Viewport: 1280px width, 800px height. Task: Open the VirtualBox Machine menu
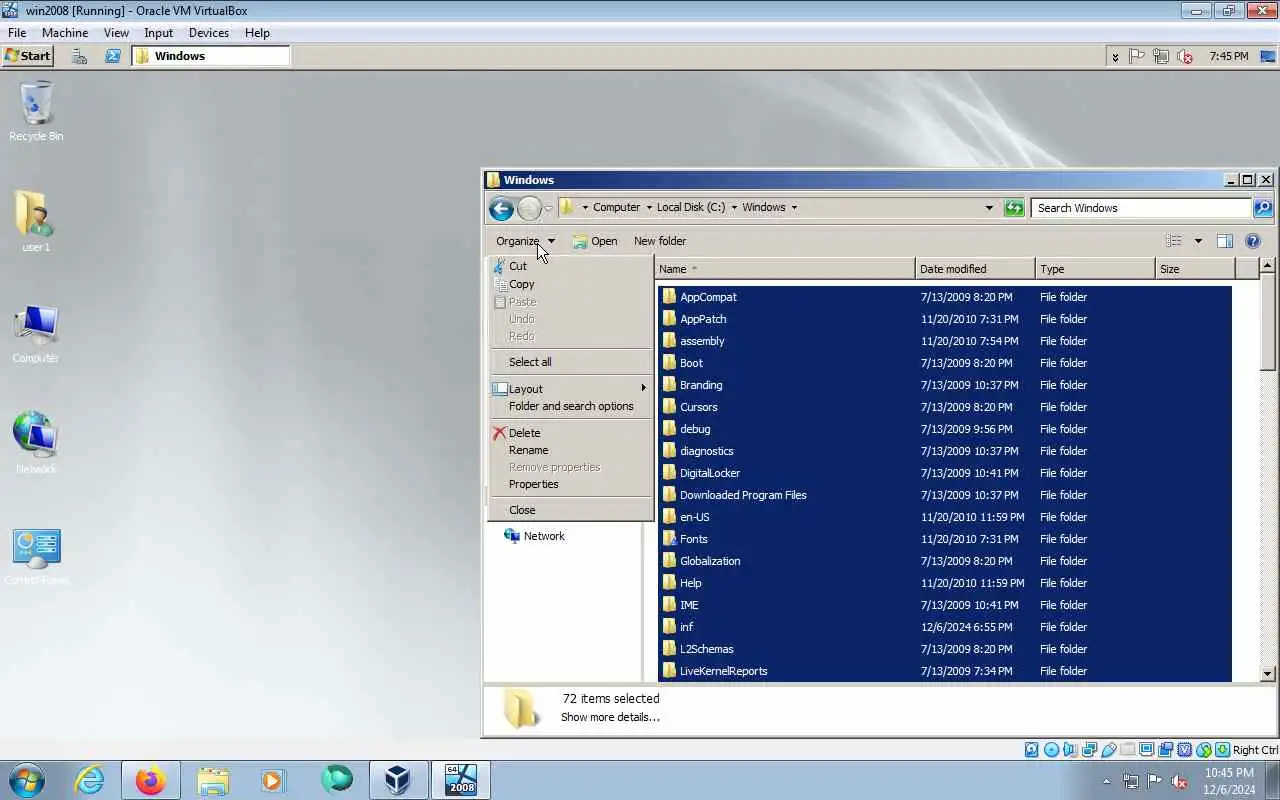pyautogui.click(x=65, y=33)
